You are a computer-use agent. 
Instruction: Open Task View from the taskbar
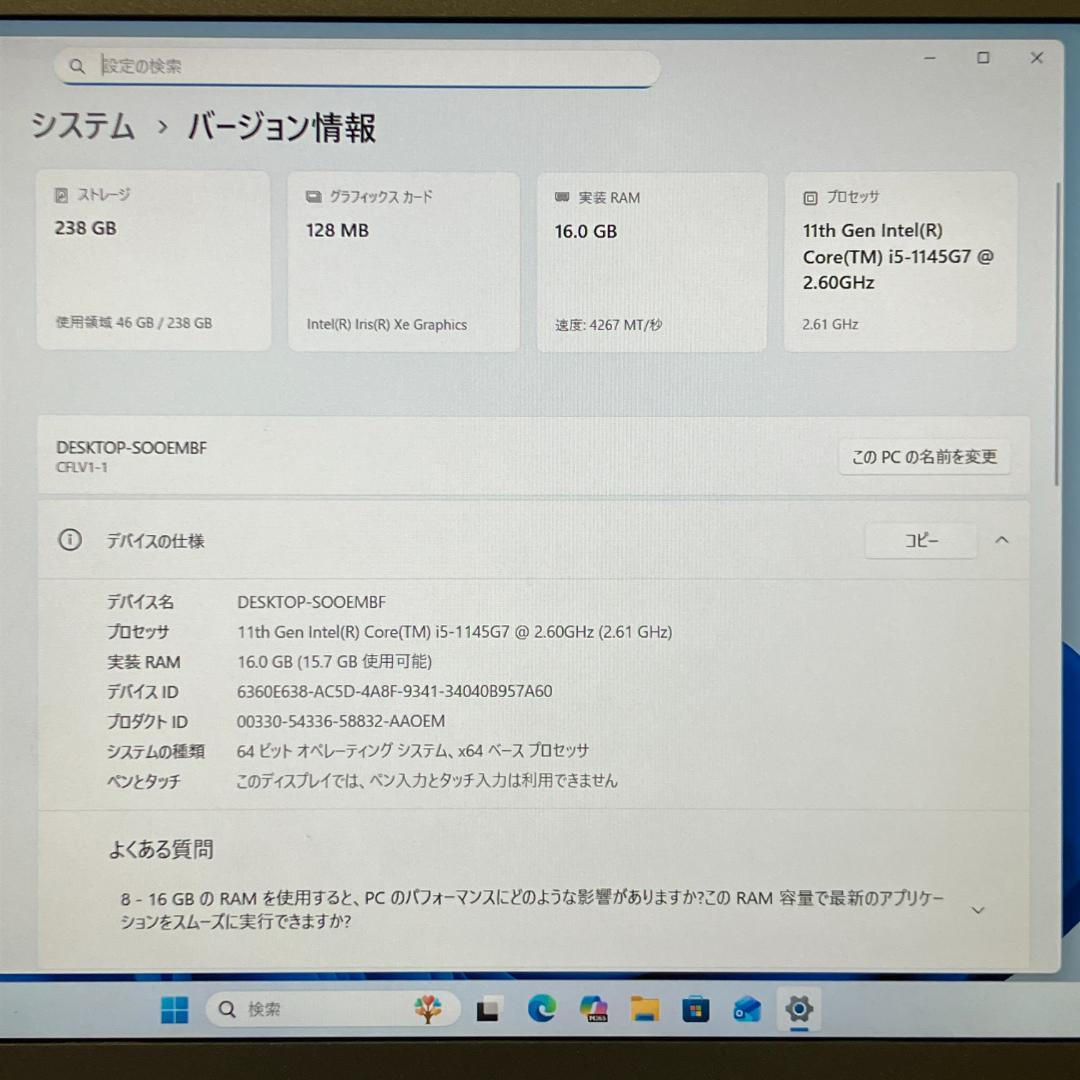pyautogui.click(x=488, y=1010)
